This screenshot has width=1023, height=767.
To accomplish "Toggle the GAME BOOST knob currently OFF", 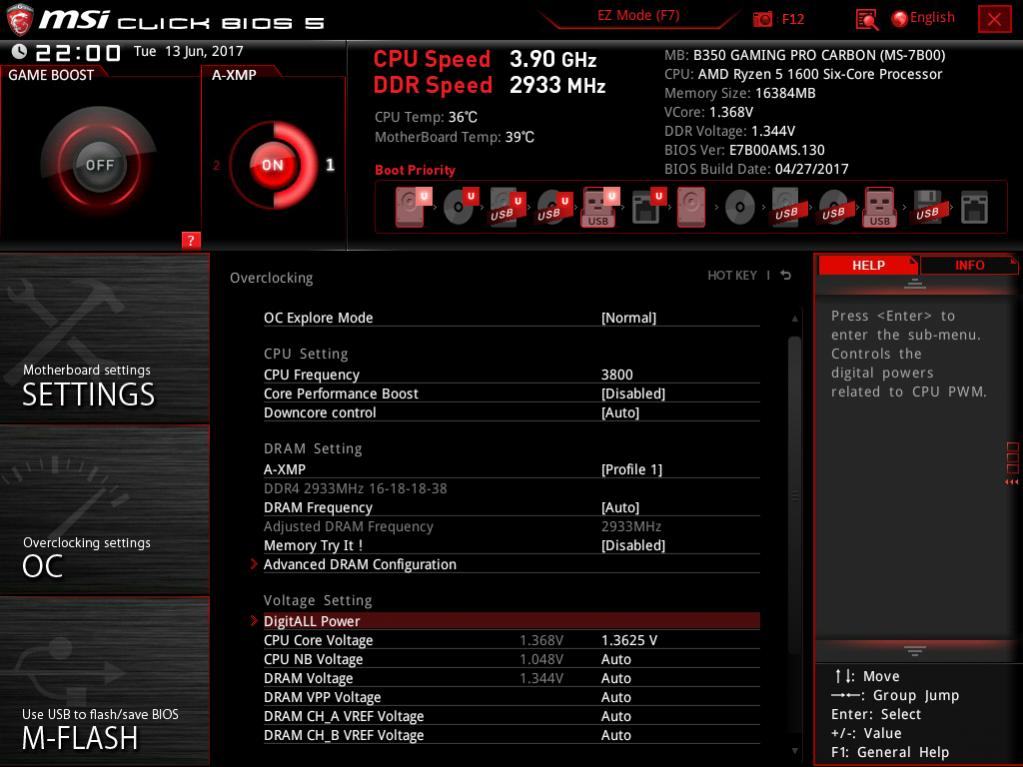I will click(x=99, y=164).
